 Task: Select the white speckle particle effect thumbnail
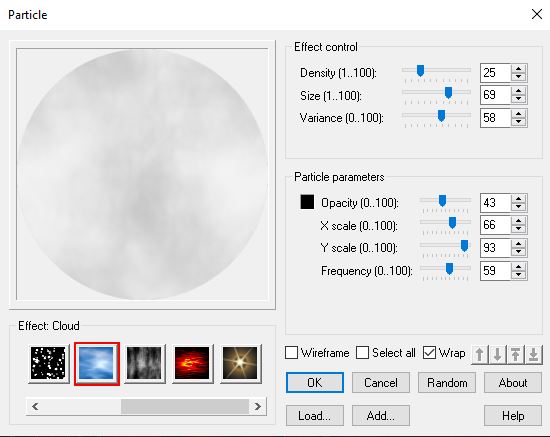48,363
